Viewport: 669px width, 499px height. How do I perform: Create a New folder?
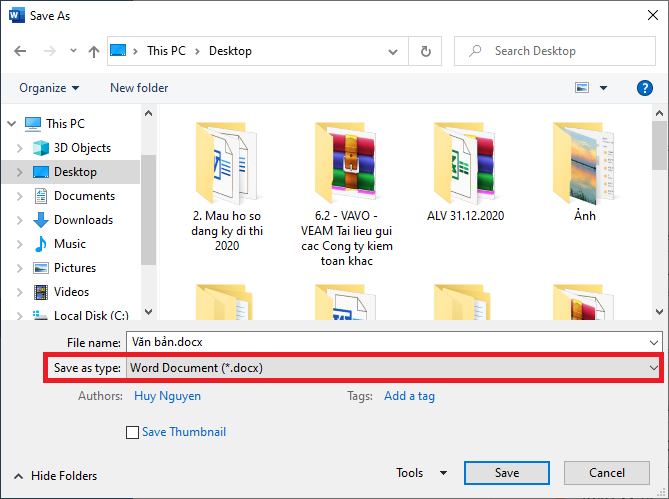click(139, 88)
